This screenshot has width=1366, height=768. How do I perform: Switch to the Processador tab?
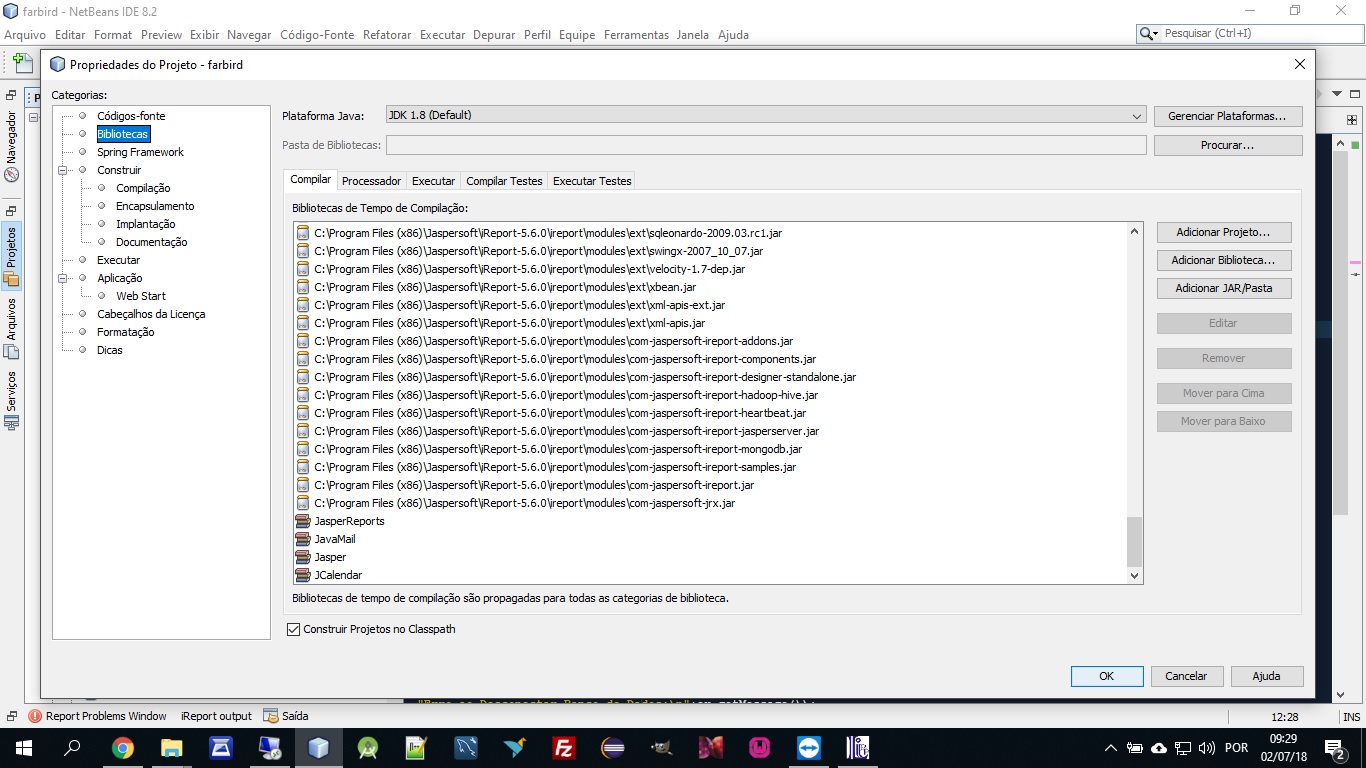click(371, 181)
